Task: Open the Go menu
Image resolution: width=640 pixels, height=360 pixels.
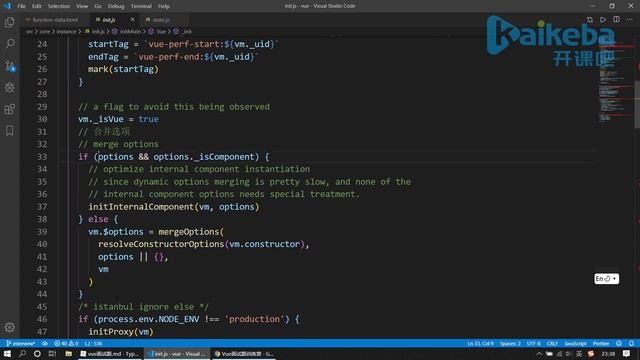Action: pos(98,6)
